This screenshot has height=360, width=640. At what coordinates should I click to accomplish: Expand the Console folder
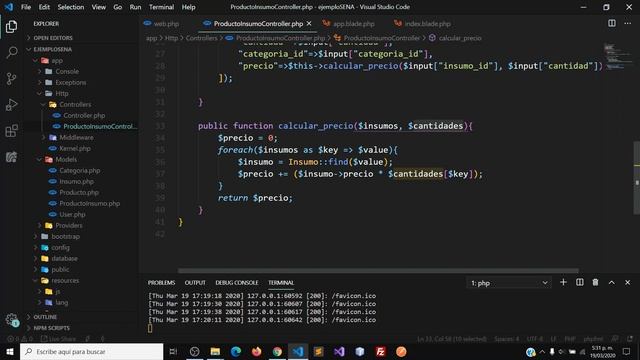(x=81, y=71)
